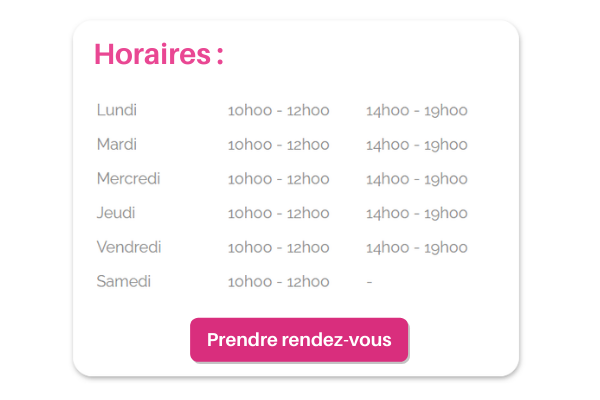This screenshot has width=600, height=400.
Task: Click Vendredi morning hours 10h00 - 12h00
Action: (278, 247)
